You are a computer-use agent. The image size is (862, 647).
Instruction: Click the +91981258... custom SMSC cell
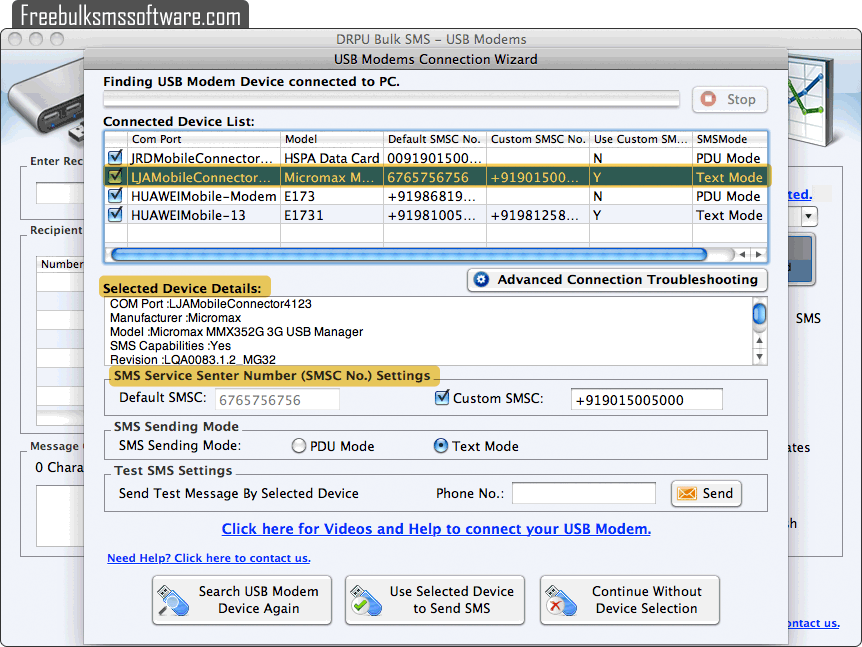pyautogui.click(x=538, y=215)
